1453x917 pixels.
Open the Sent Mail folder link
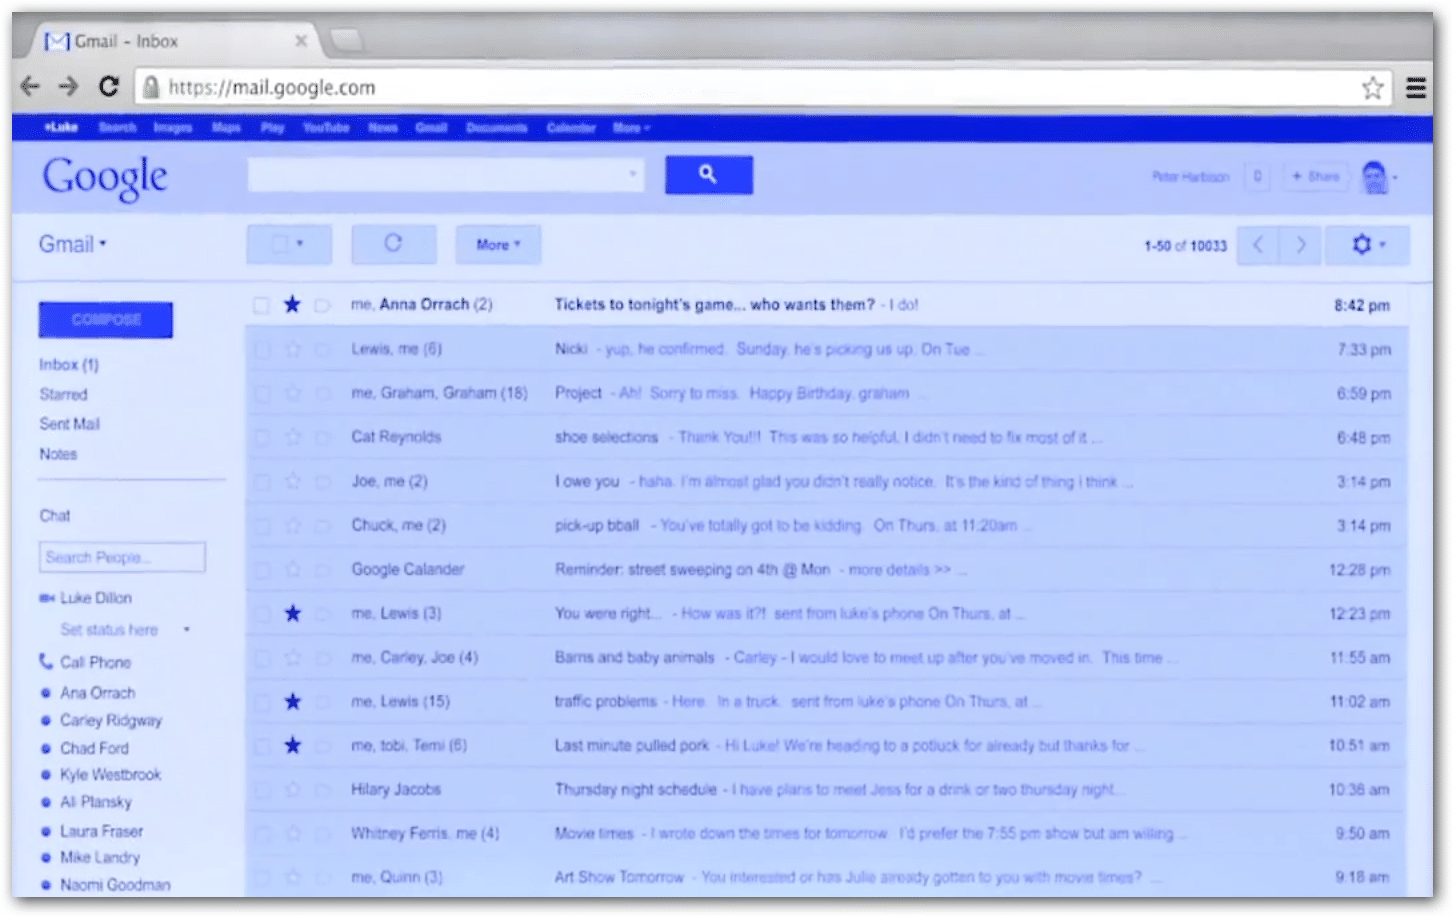(x=69, y=424)
